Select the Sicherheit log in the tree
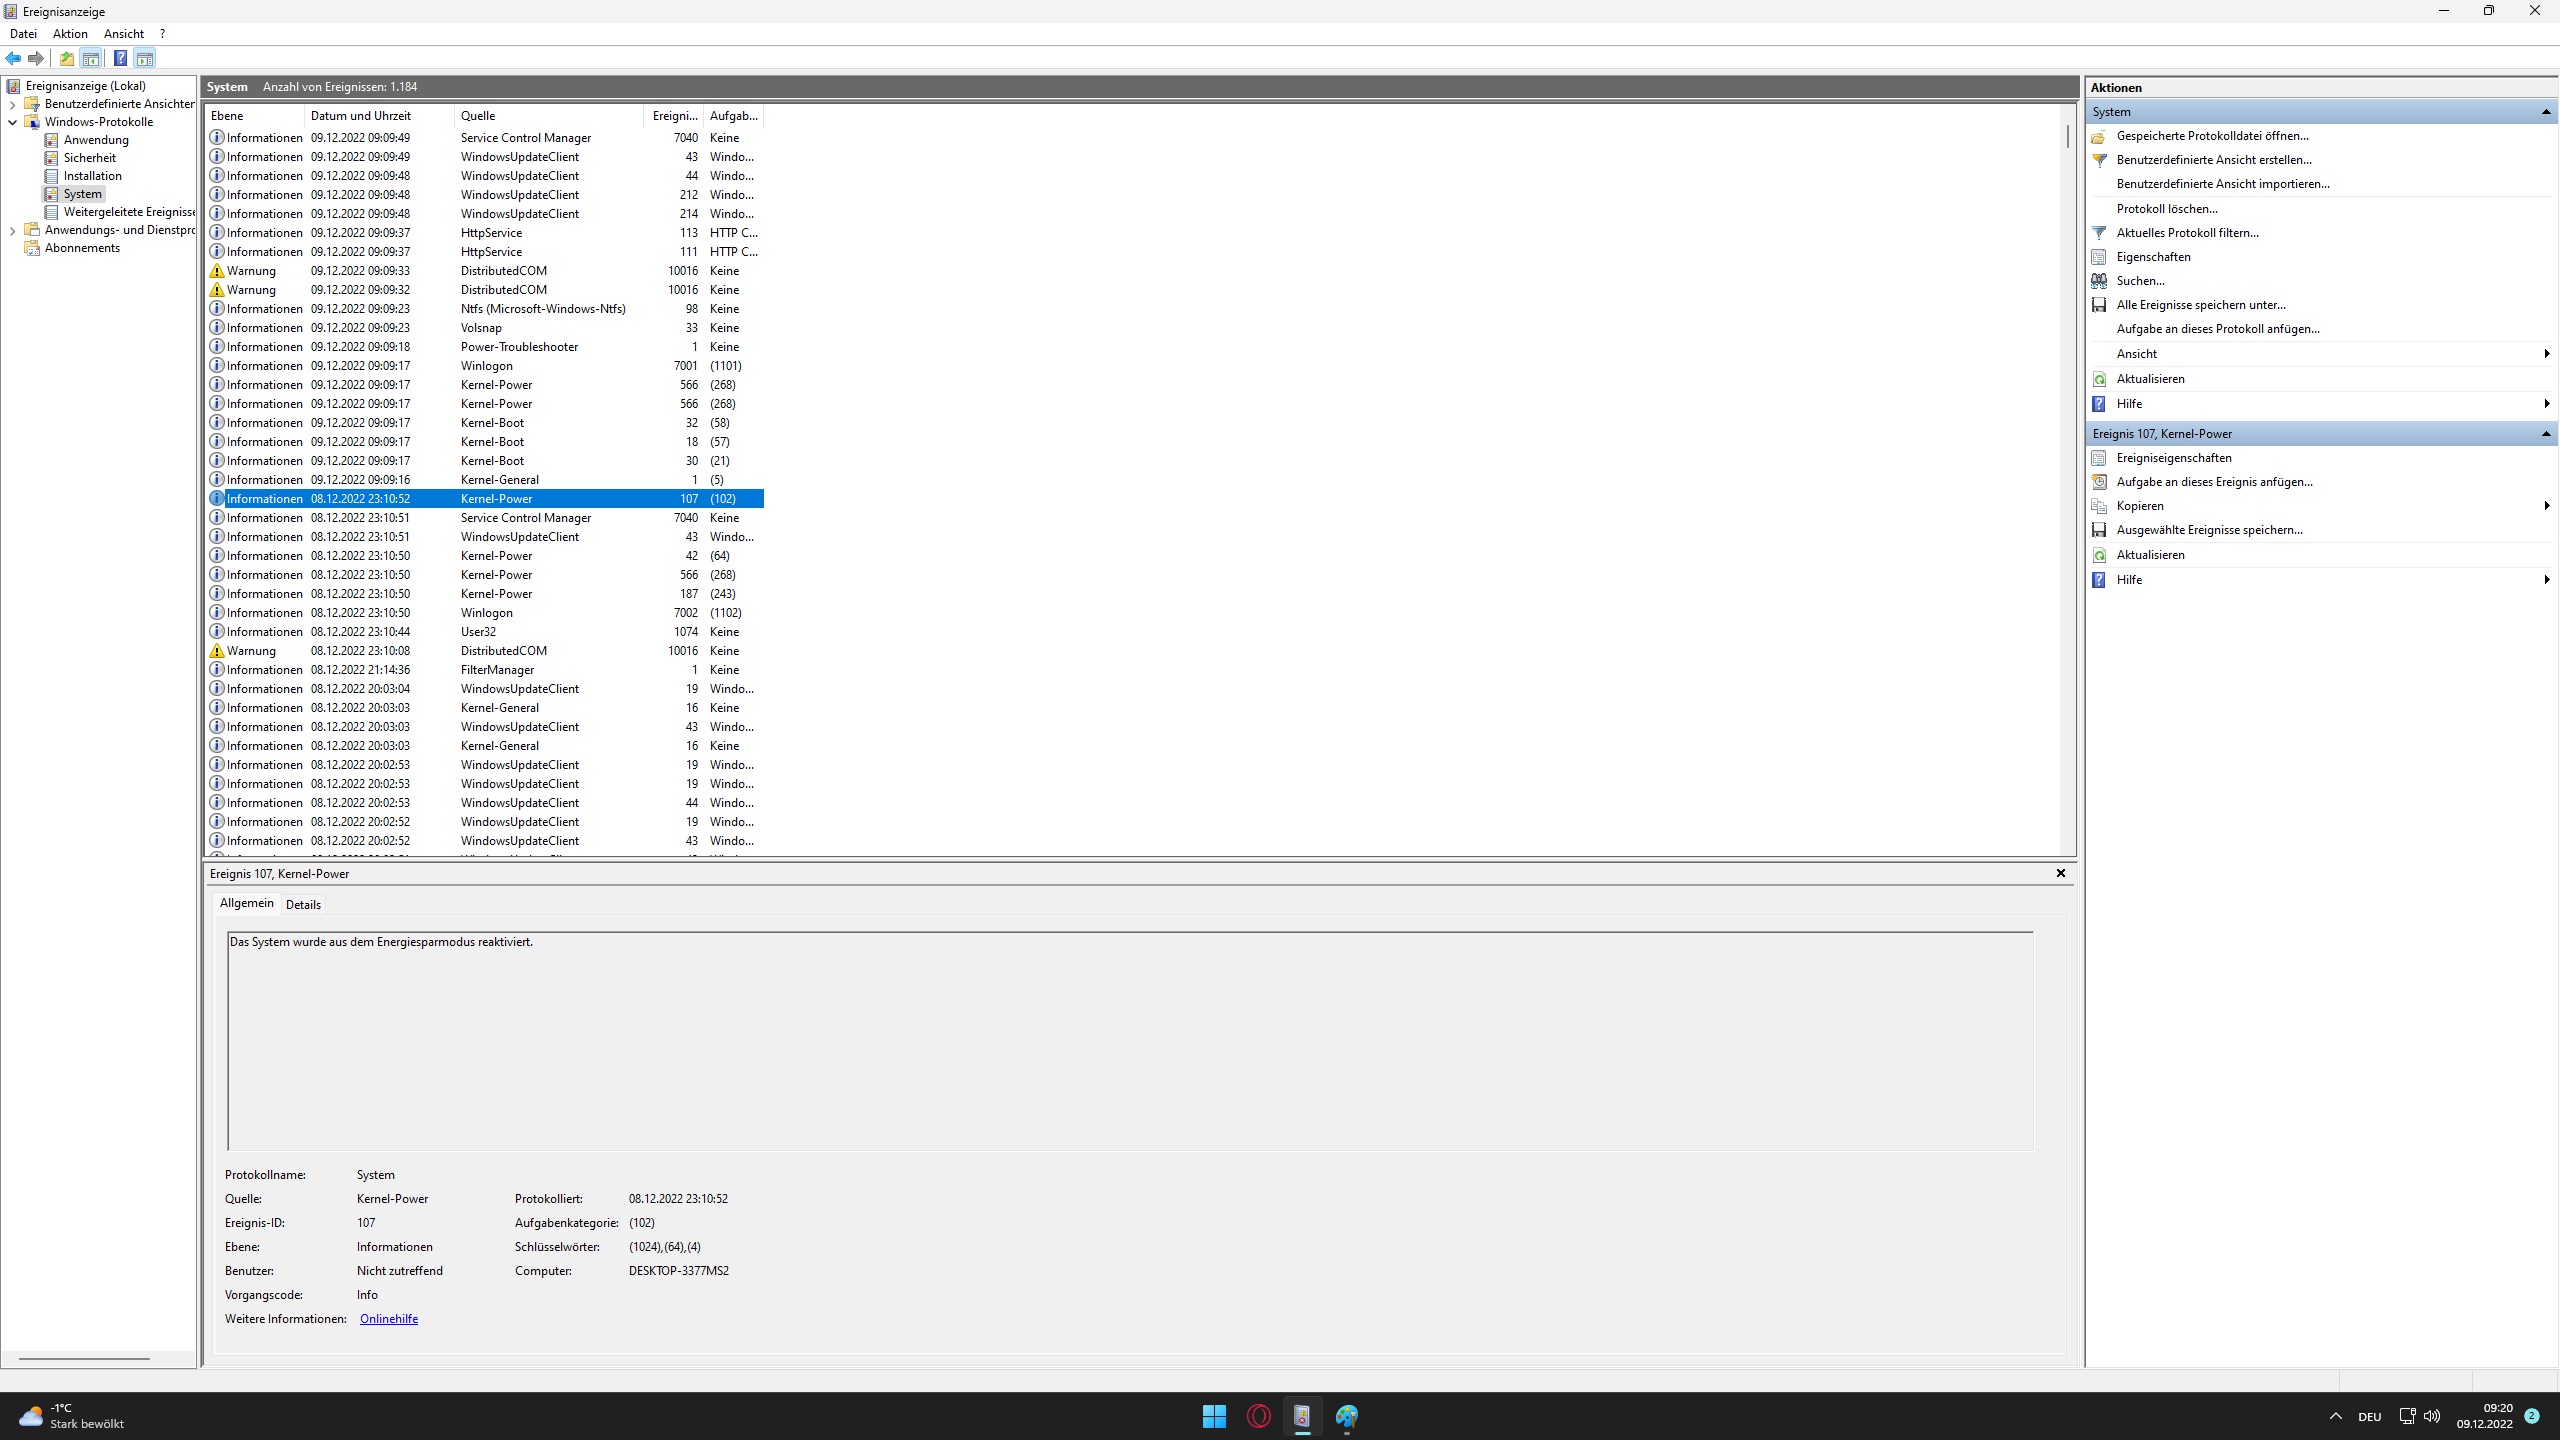2560x1440 pixels. coord(89,158)
